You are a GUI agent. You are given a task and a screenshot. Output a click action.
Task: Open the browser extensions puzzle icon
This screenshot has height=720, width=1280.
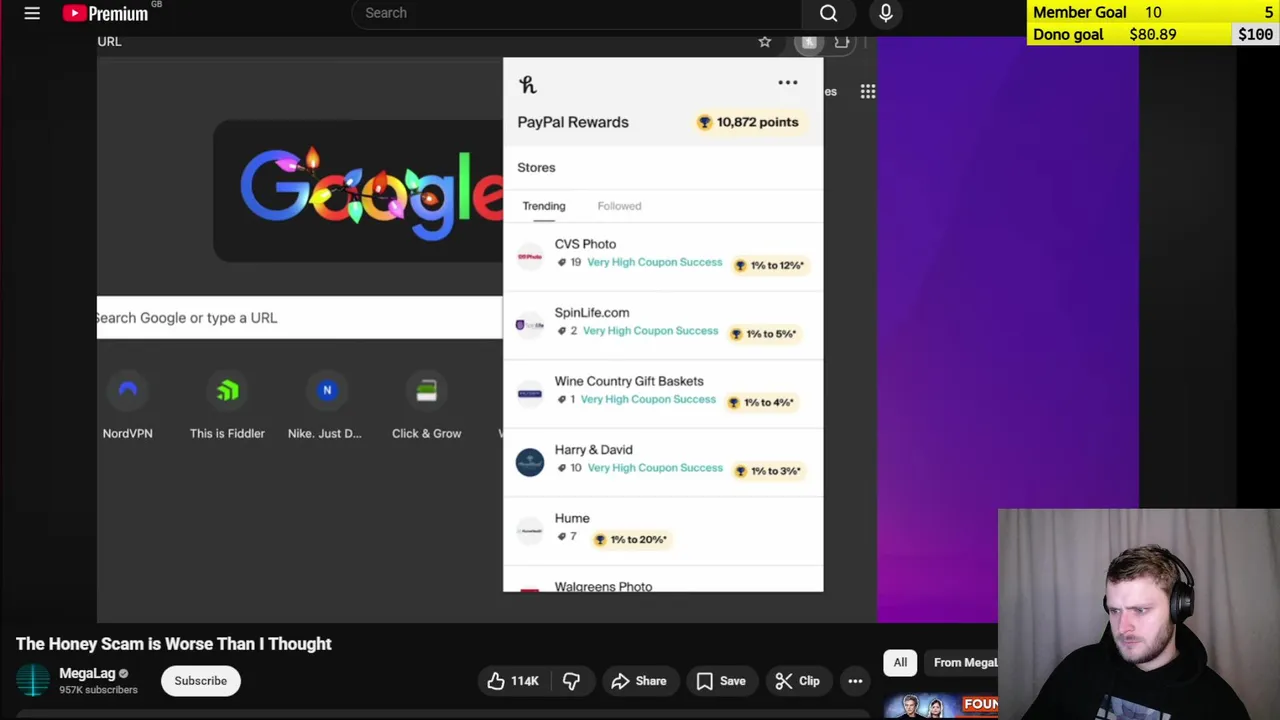[x=841, y=42]
